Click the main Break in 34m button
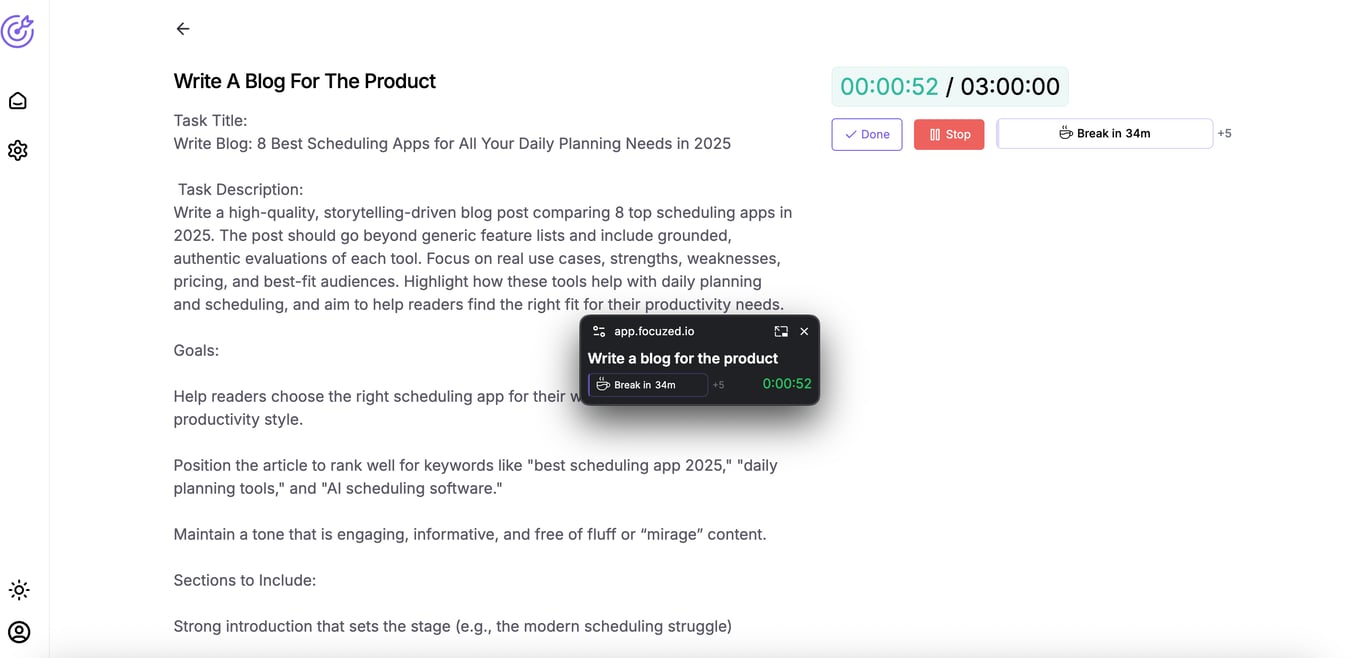 (x=1105, y=133)
